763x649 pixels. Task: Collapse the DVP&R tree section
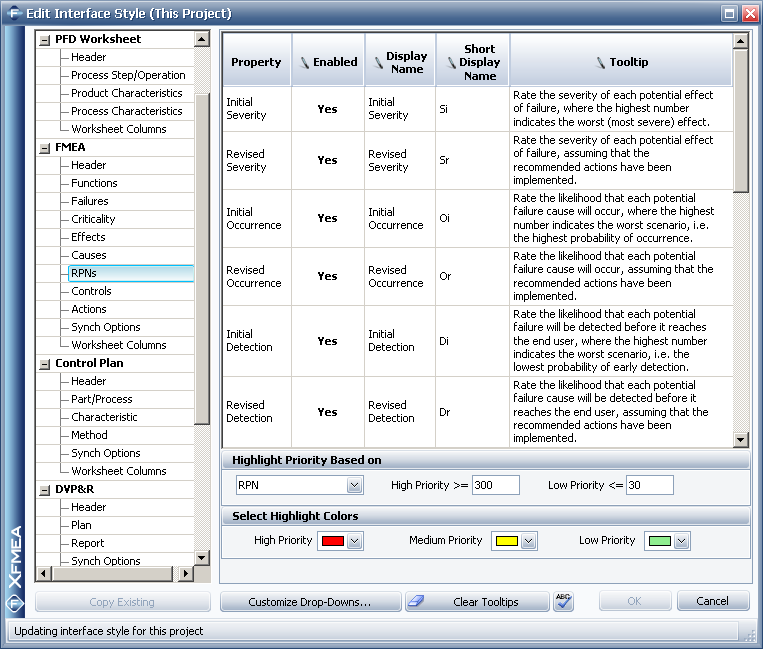click(44, 490)
